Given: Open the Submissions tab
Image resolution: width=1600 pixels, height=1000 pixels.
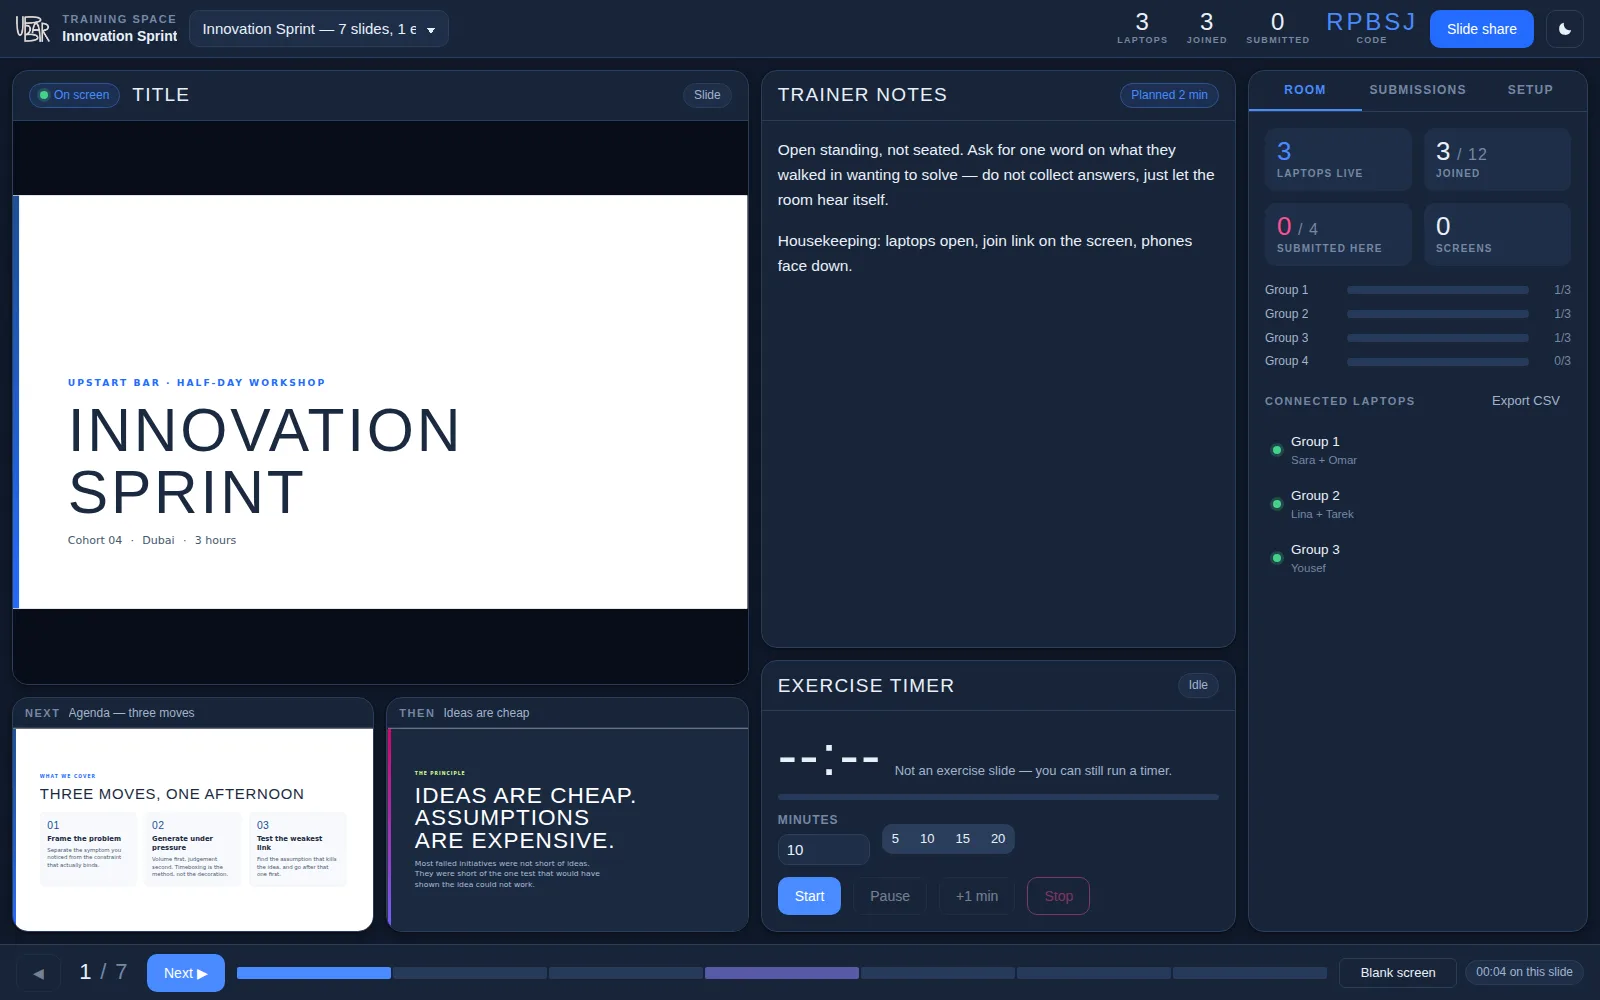Looking at the screenshot, I should click(x=1417, y=90).
